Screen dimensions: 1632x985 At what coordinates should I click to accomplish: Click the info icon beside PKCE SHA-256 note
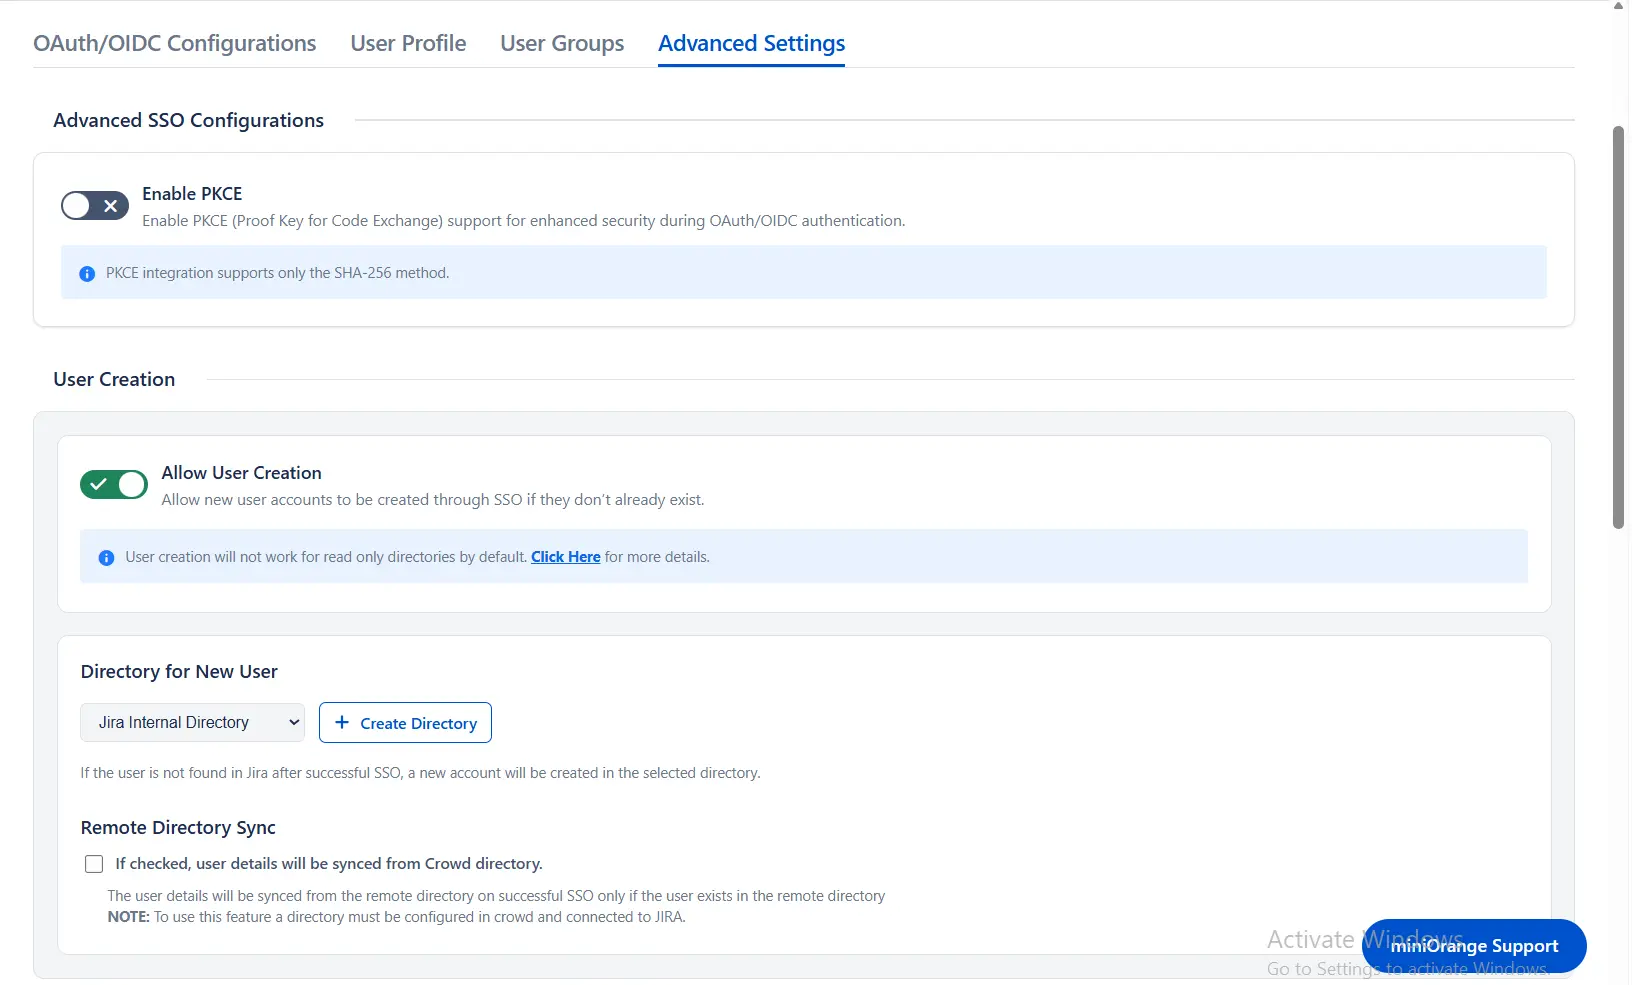click(87, 274)
